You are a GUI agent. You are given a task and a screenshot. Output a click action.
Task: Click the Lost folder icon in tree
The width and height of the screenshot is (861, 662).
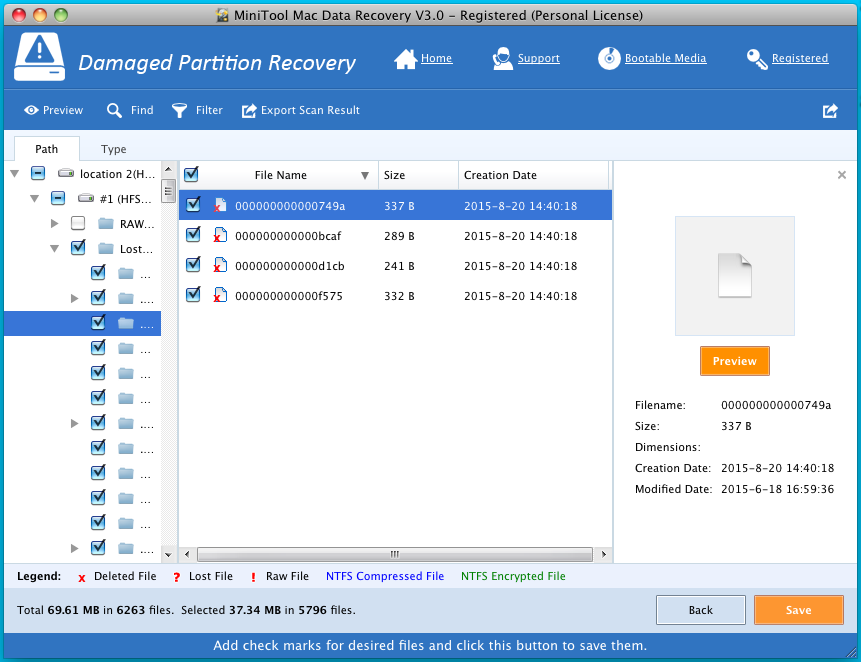(105, 249)
